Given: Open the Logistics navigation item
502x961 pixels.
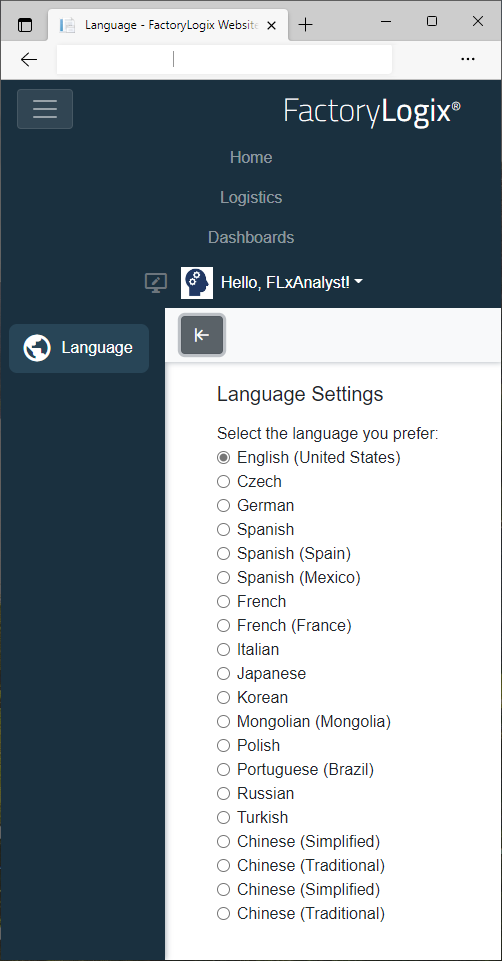Looking at the screenshot, I should click(x=251, y=197).
